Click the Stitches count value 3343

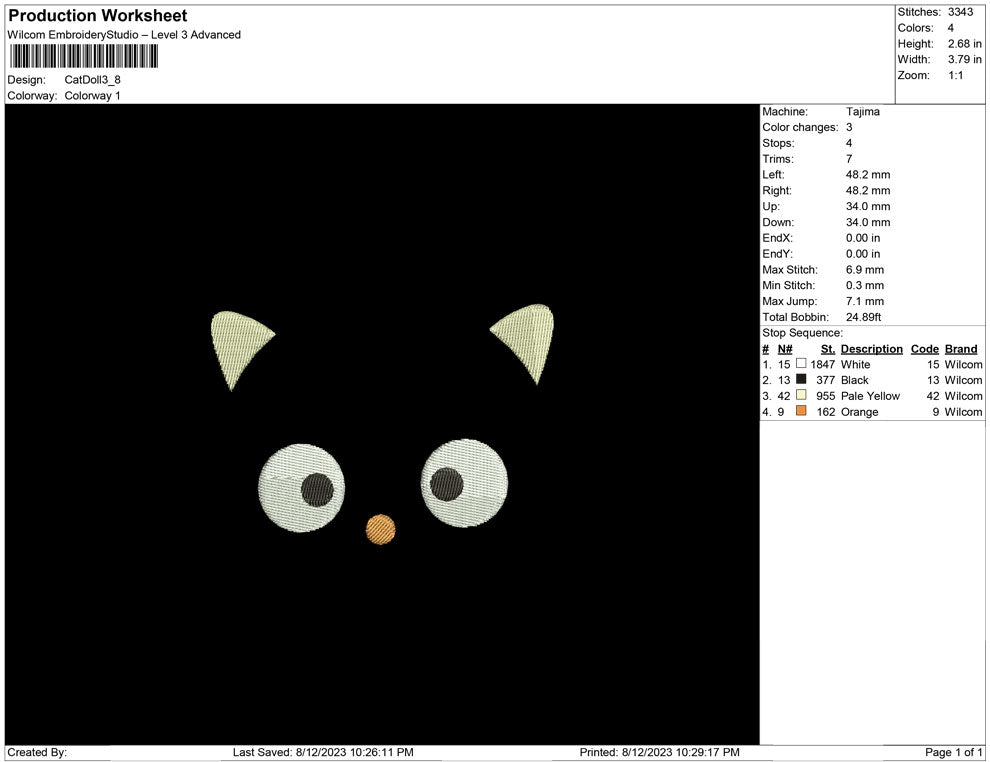pos(960,12)
